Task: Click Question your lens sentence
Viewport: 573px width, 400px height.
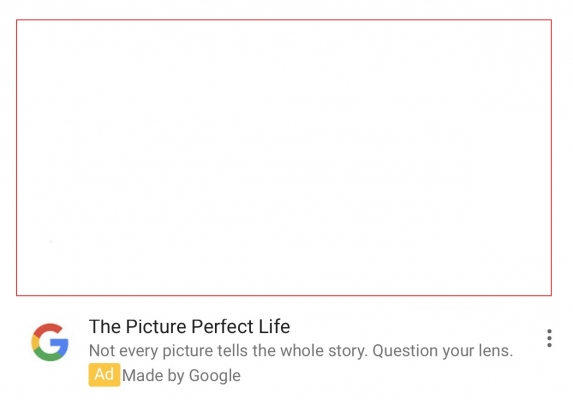Action: pos(443,351)
